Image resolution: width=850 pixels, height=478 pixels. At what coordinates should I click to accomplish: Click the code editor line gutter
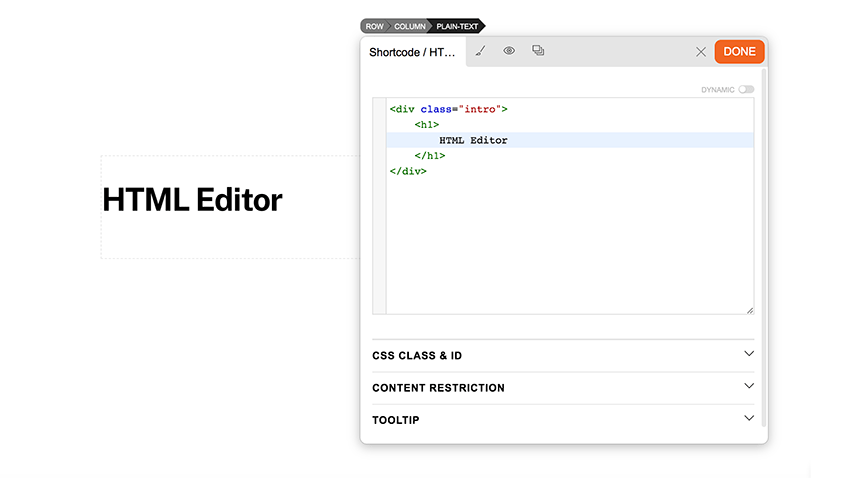coord(379,206)
